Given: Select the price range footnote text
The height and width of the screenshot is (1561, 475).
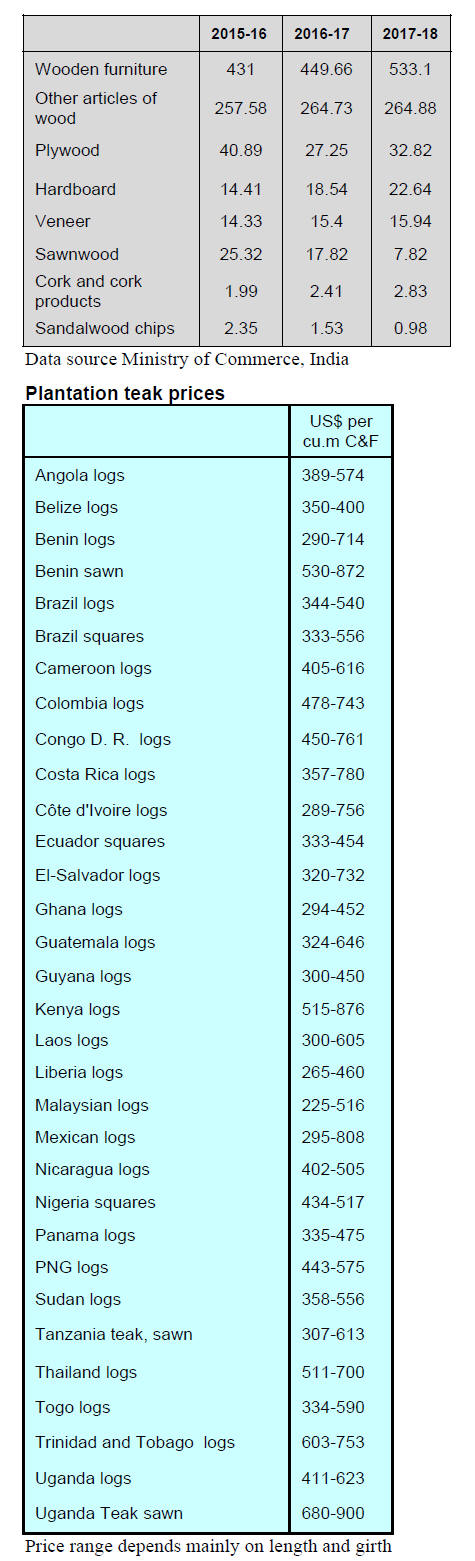Looking at the screenshot, I should (208, 1546).
